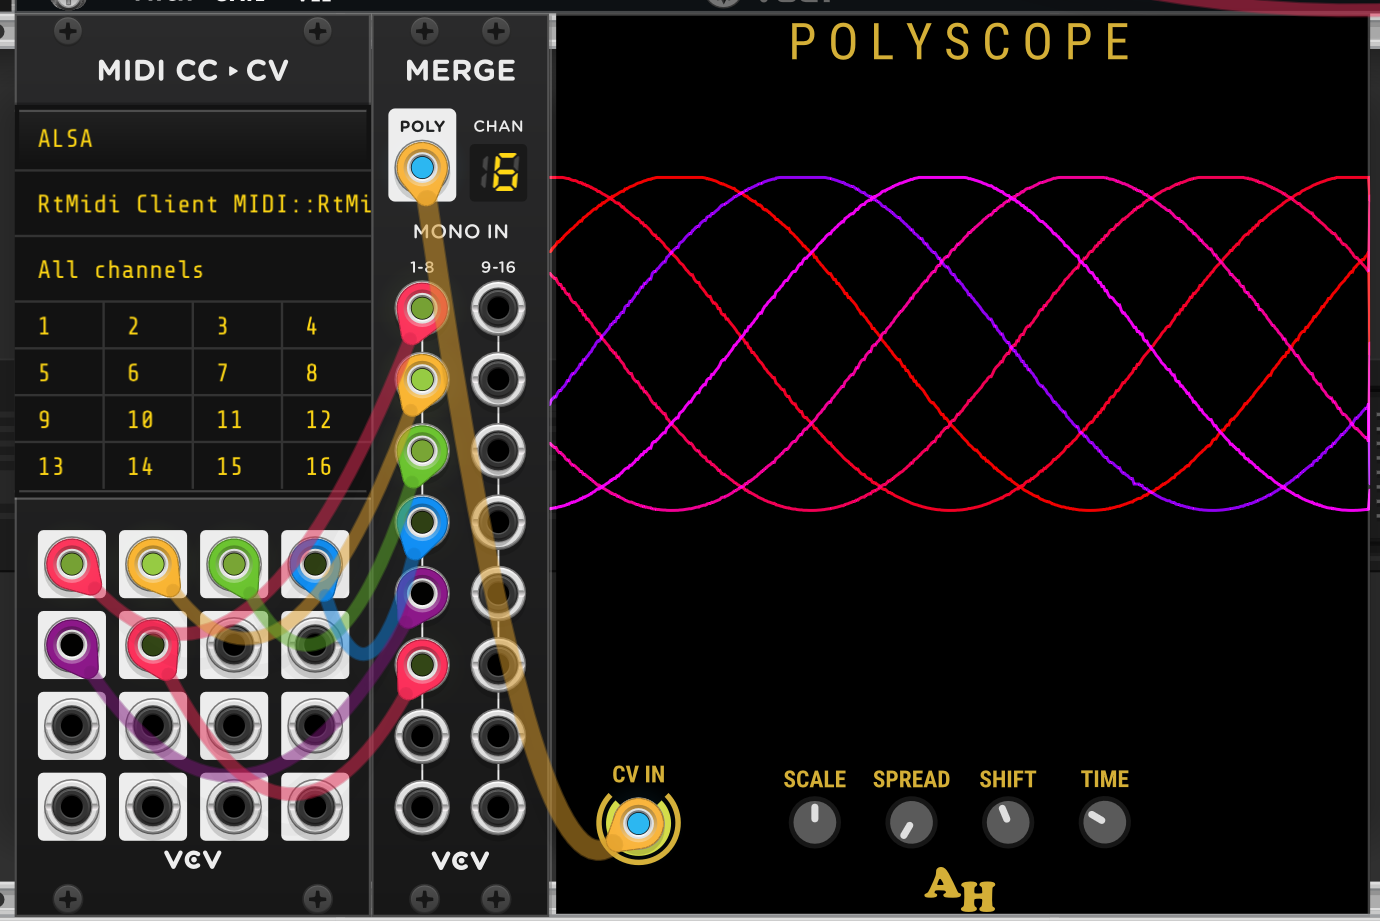1380x921 pixels.
Task: Click the Polyscope waveform display
Action: [x=960, y=400]
